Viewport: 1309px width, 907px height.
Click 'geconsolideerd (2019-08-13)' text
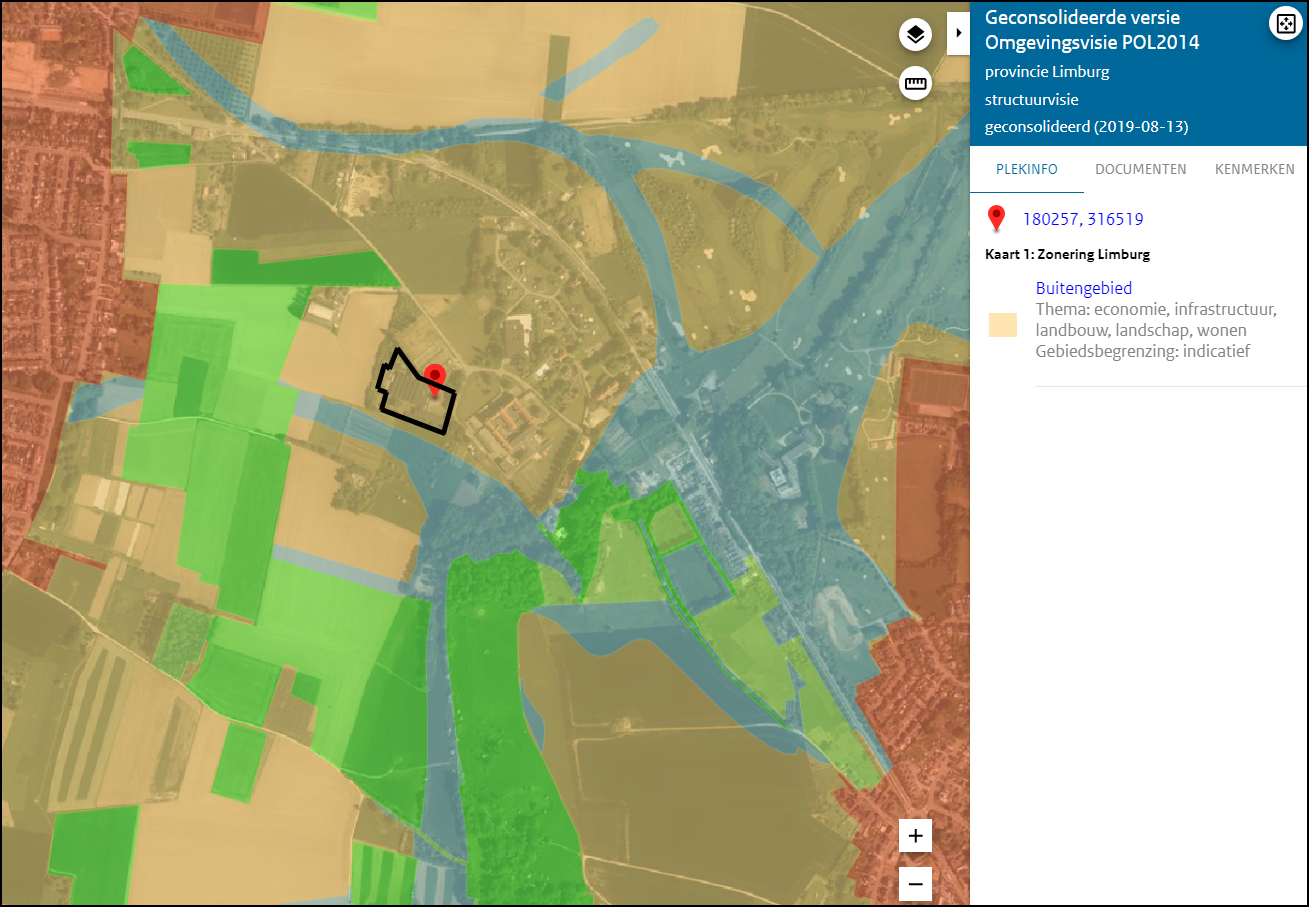click(x=1086, y=127)
